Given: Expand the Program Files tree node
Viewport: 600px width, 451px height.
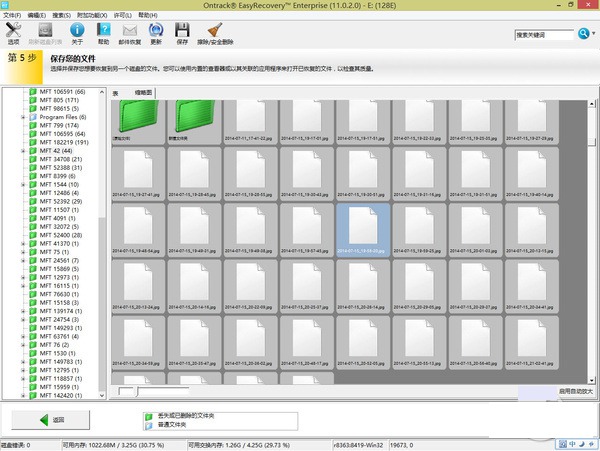Looking at the screenshot, I should [x=23, y=117].
